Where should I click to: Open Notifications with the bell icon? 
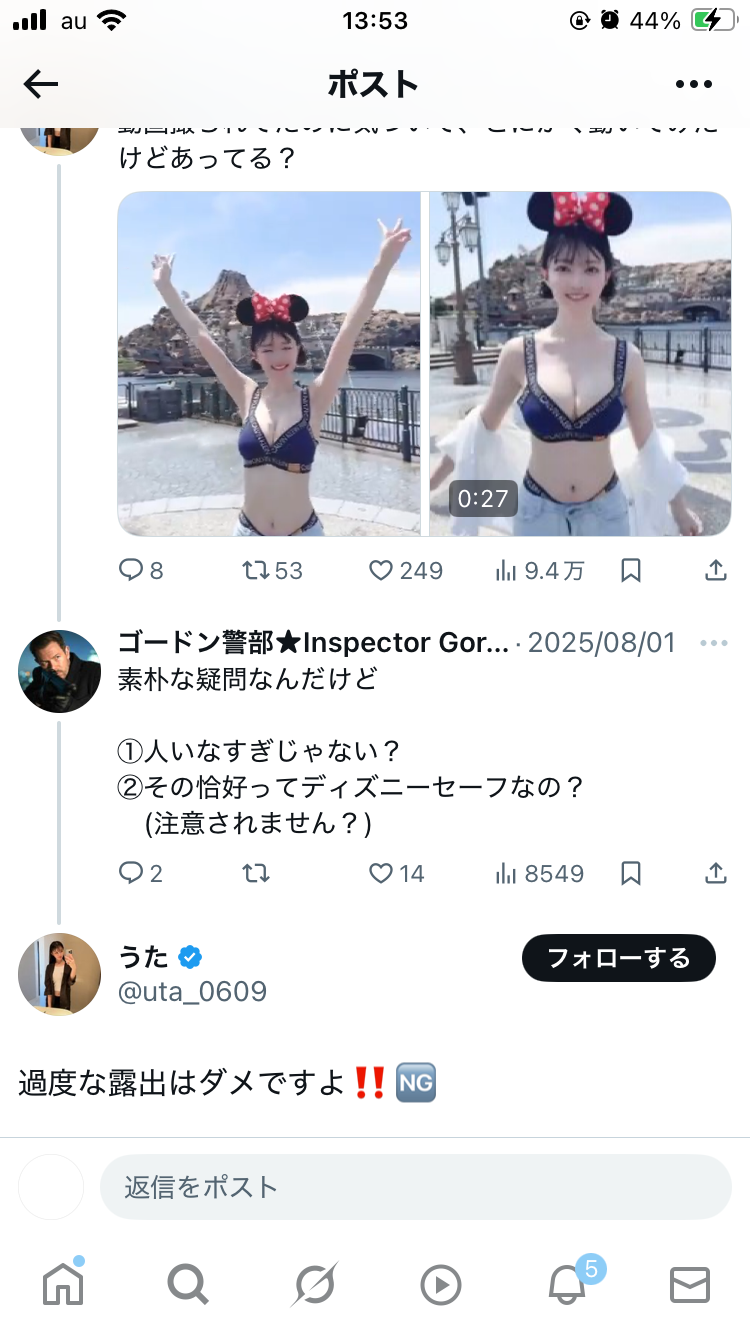[x=567, y=1283]
